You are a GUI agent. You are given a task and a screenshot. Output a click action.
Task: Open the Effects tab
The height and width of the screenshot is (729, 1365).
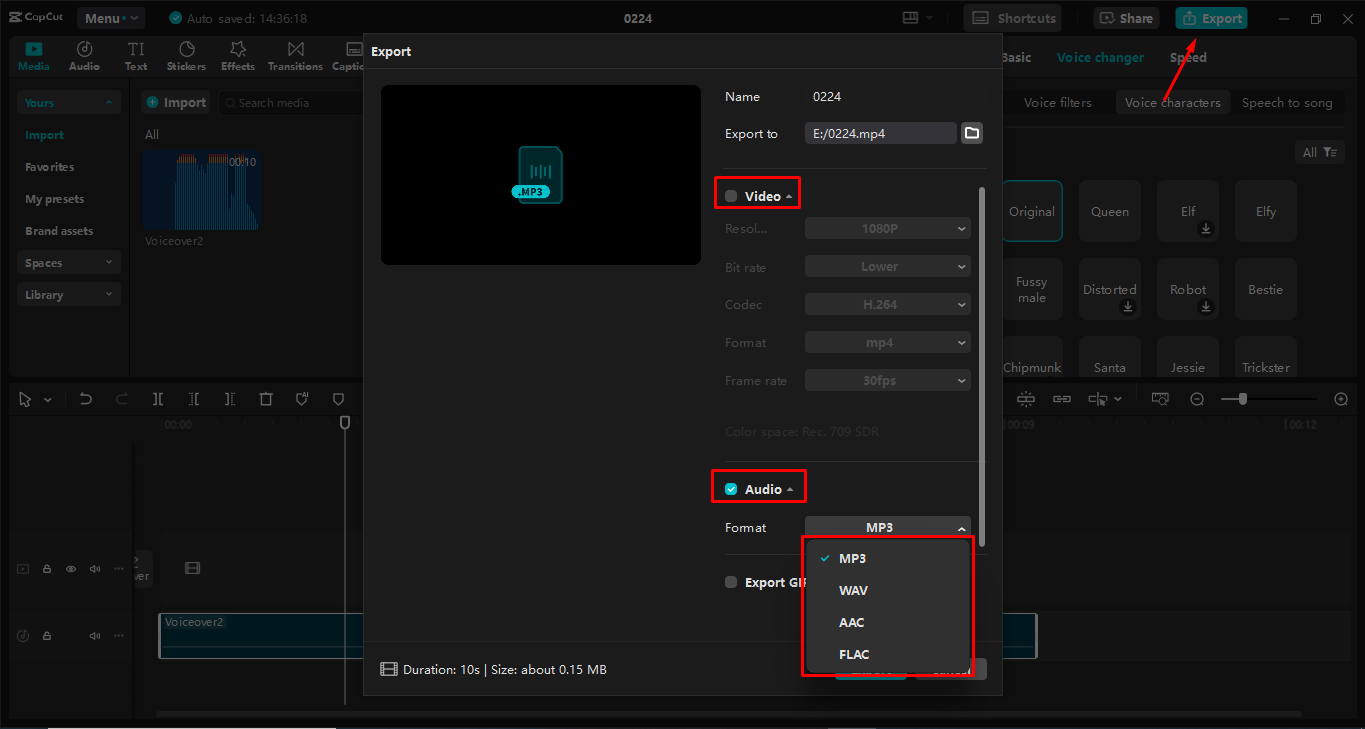click(x=238, y=56)
